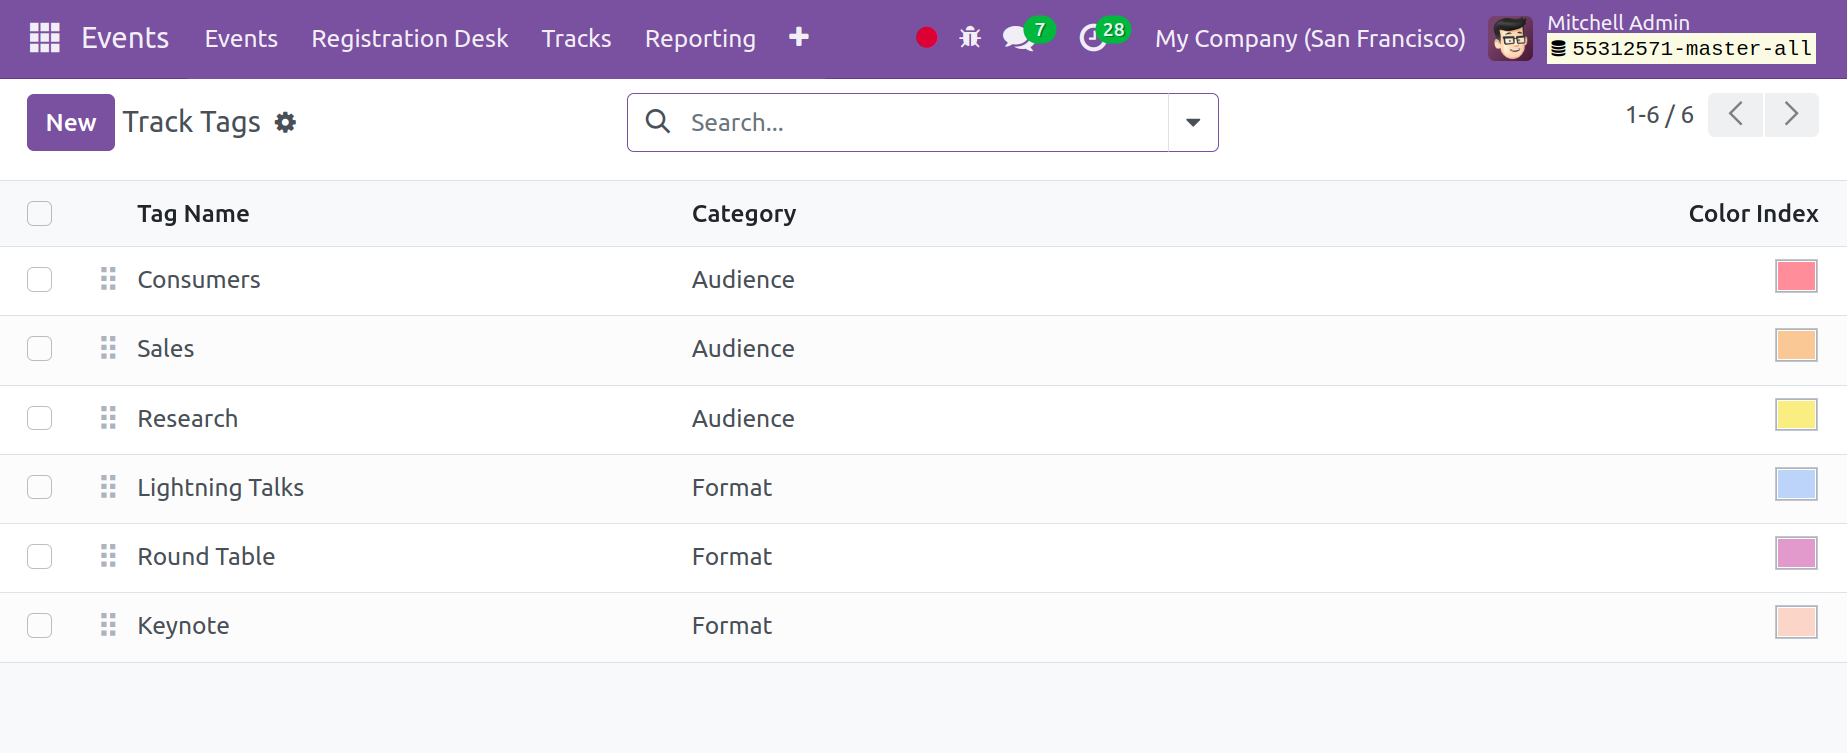Open the Lightning Talks tag name
This screenshot has height=753, width=1847.
point(221,488)
